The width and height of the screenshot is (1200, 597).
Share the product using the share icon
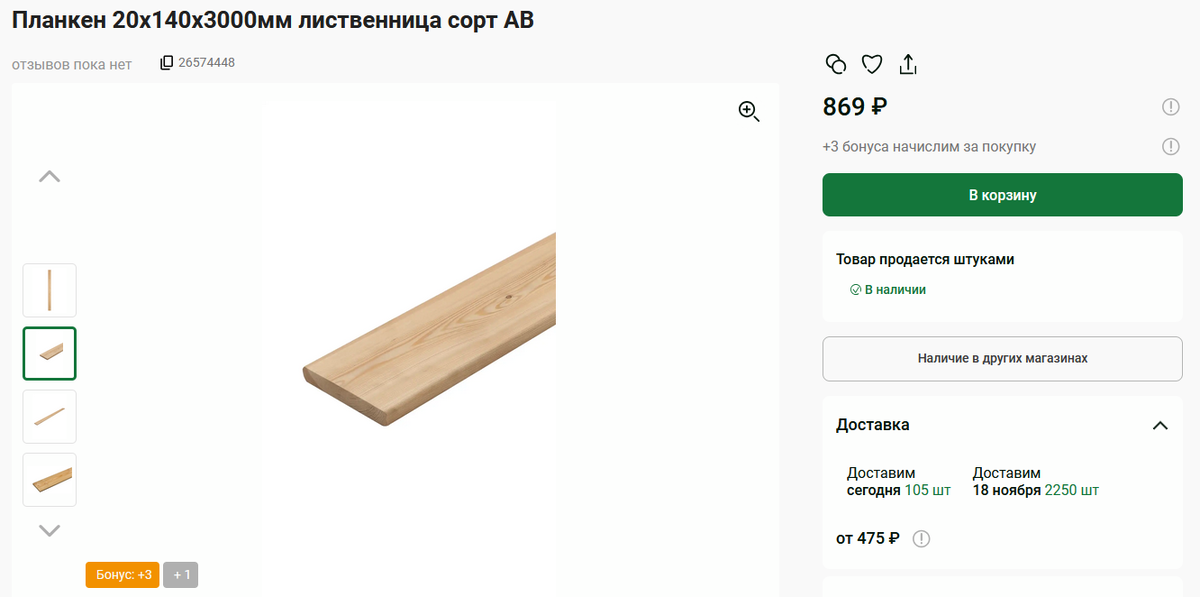908,63
